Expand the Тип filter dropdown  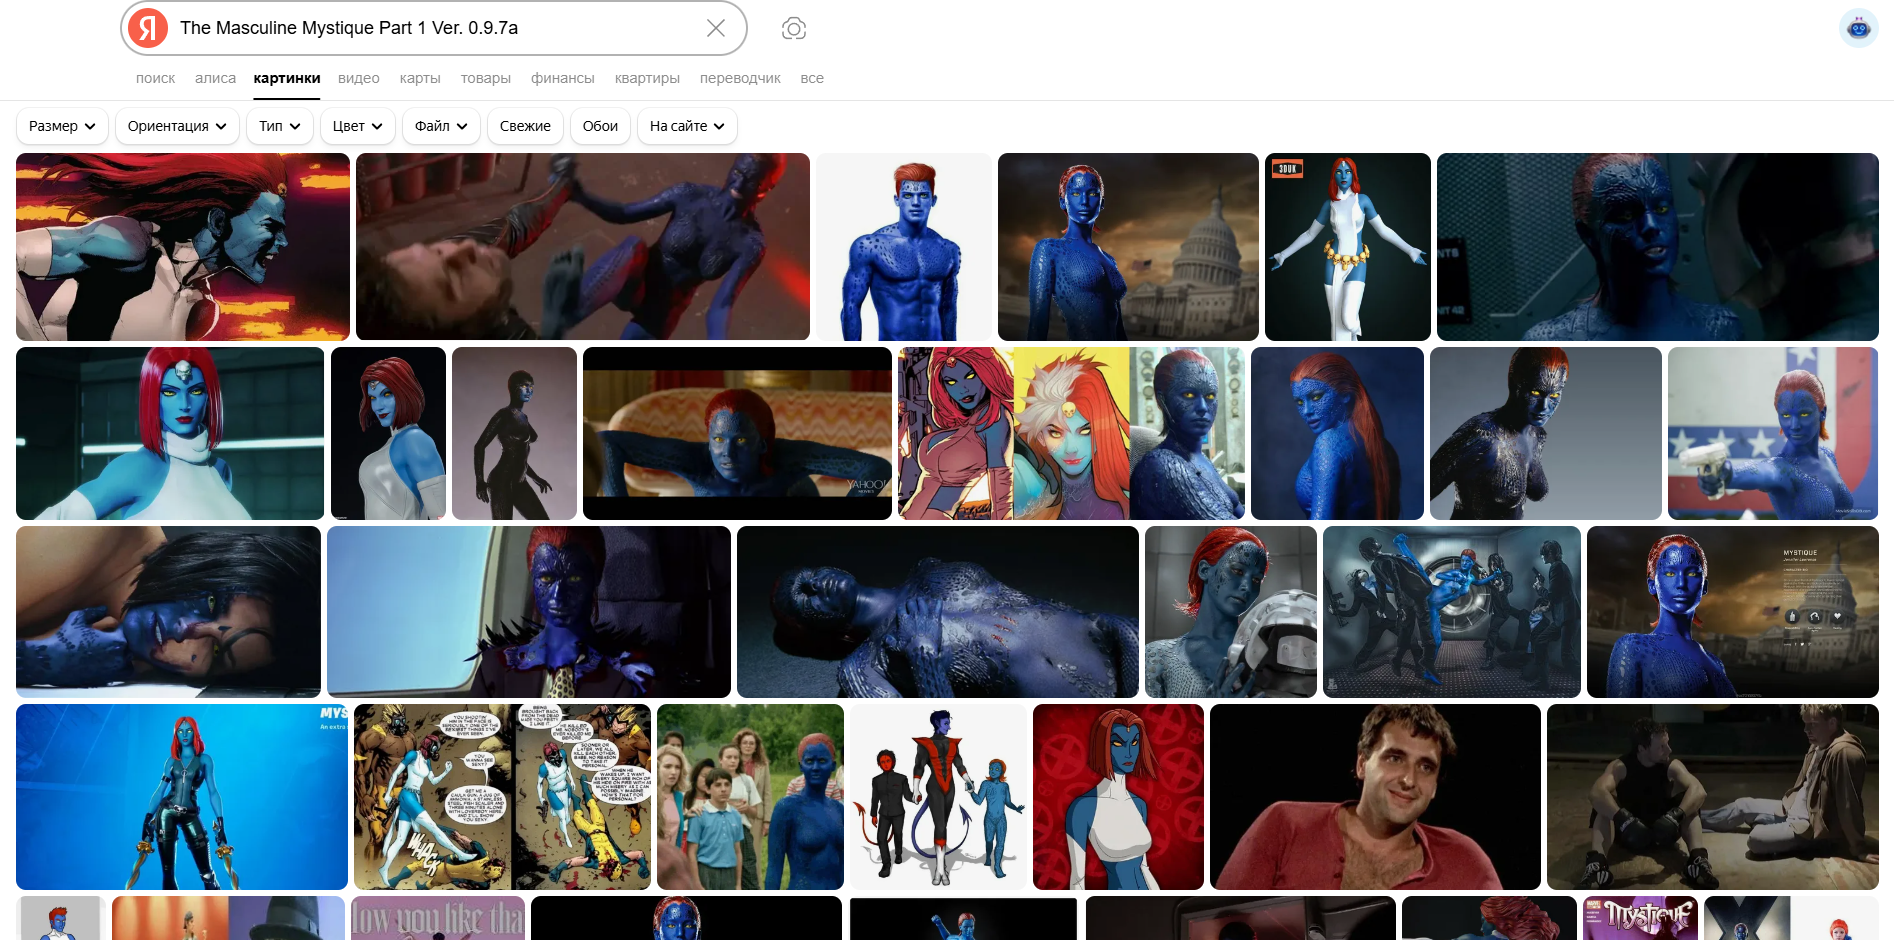(x=280, y=126)
